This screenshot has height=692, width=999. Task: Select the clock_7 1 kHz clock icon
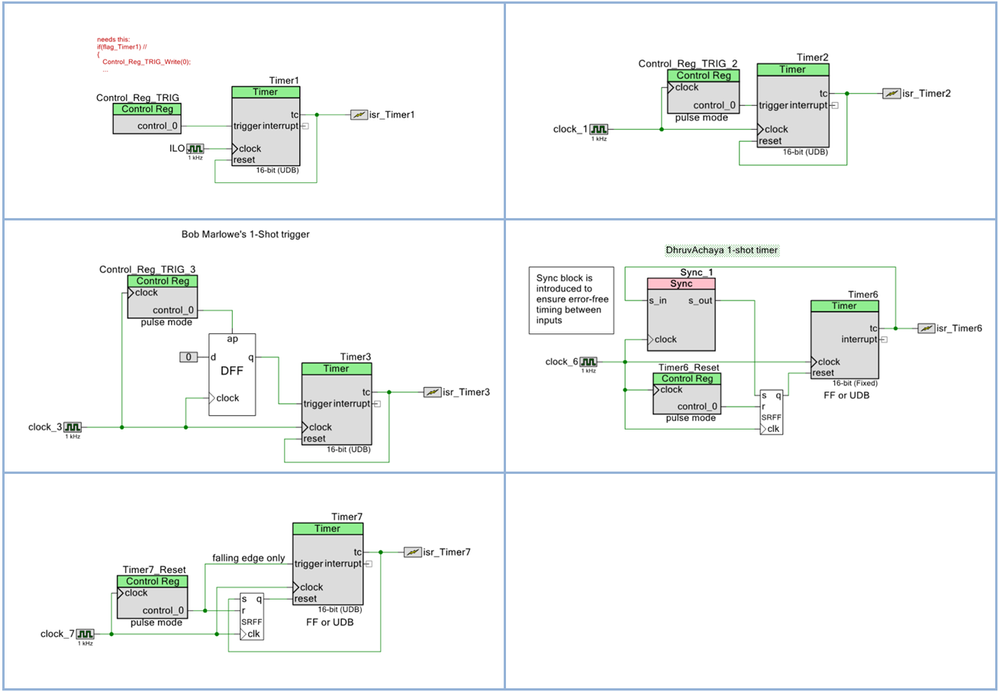(x=85, y=634)
